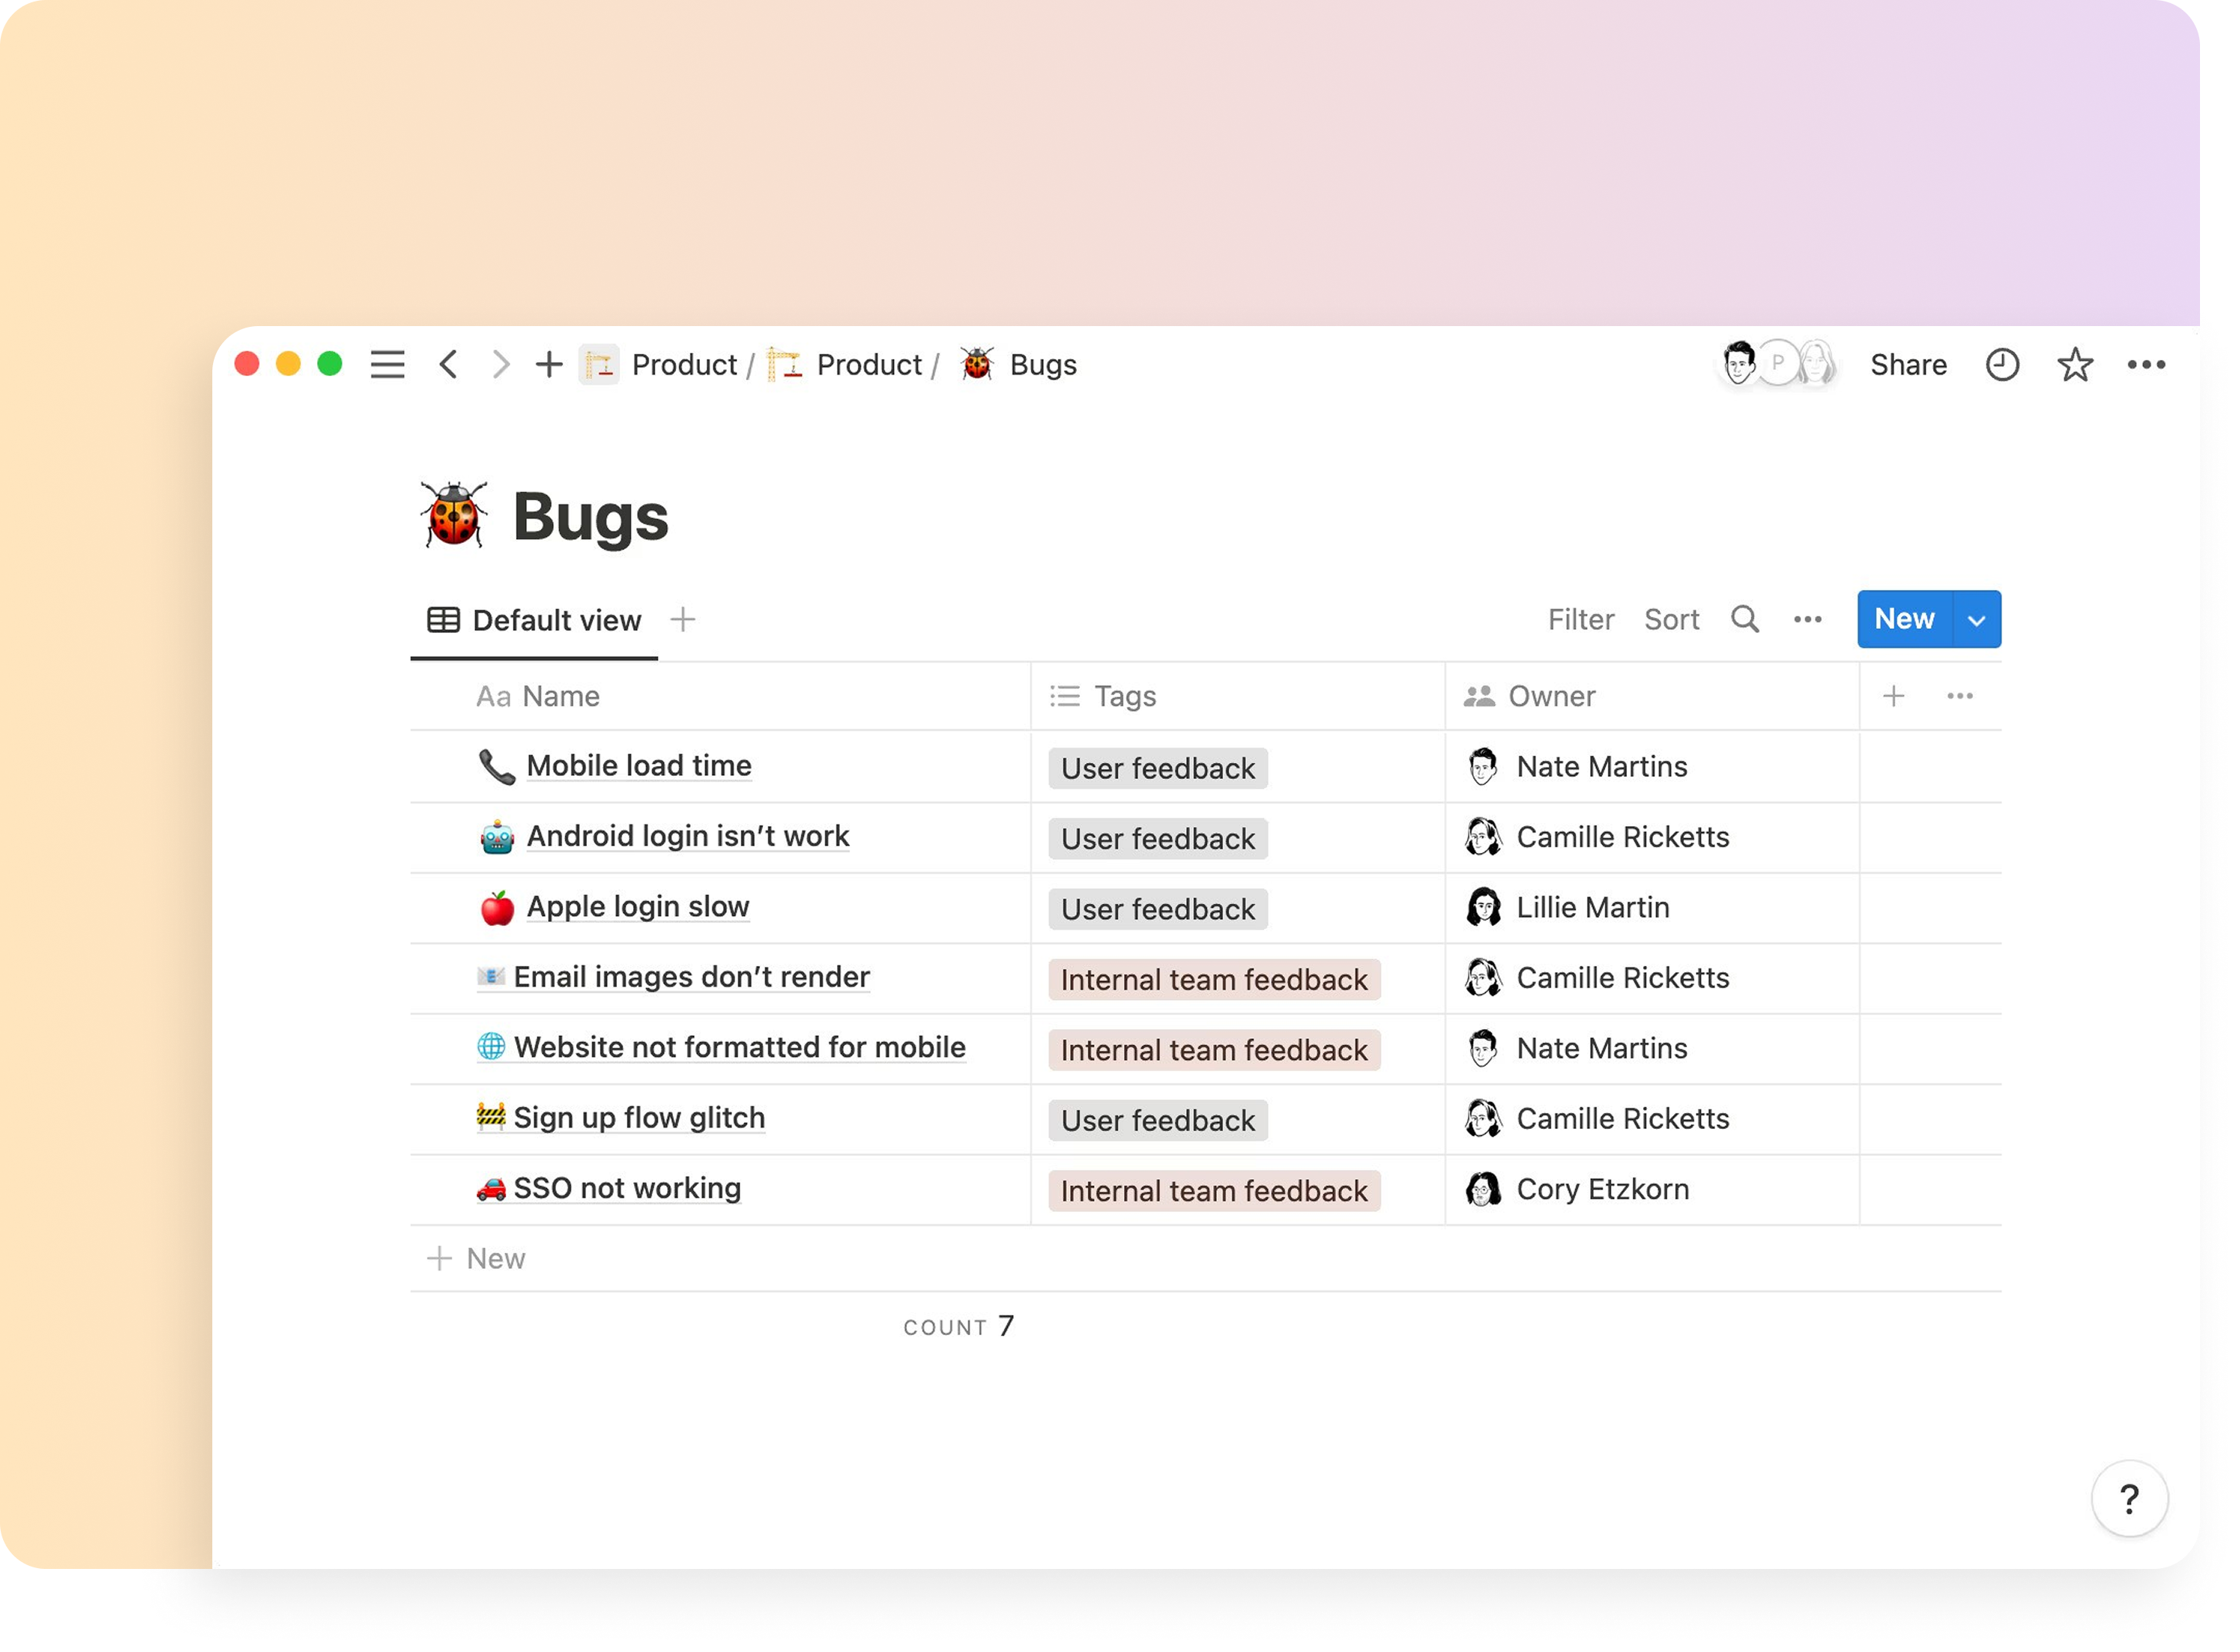The width and height of the screenshot is (2240, 1652).
Task: Click the first collaborator avatar in header
Action: (x=1739, y=364)
